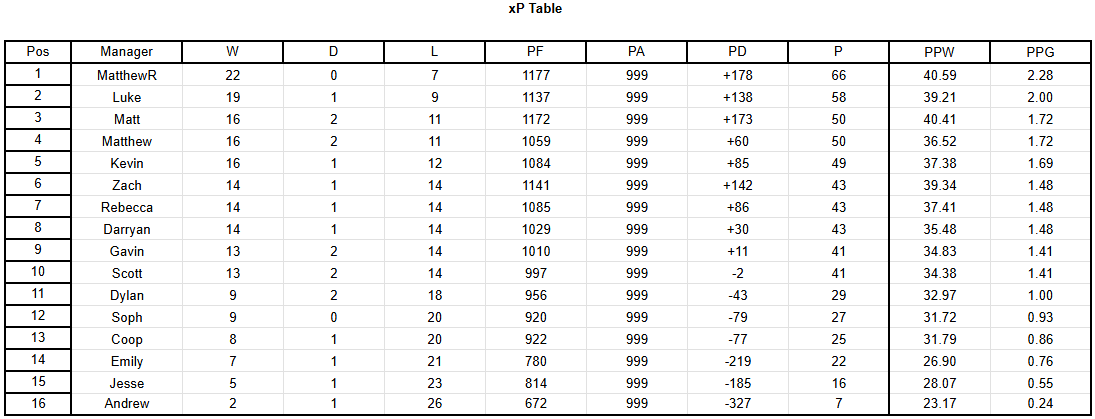
Task: Select Rebecca's name cell
Action: 126,207
